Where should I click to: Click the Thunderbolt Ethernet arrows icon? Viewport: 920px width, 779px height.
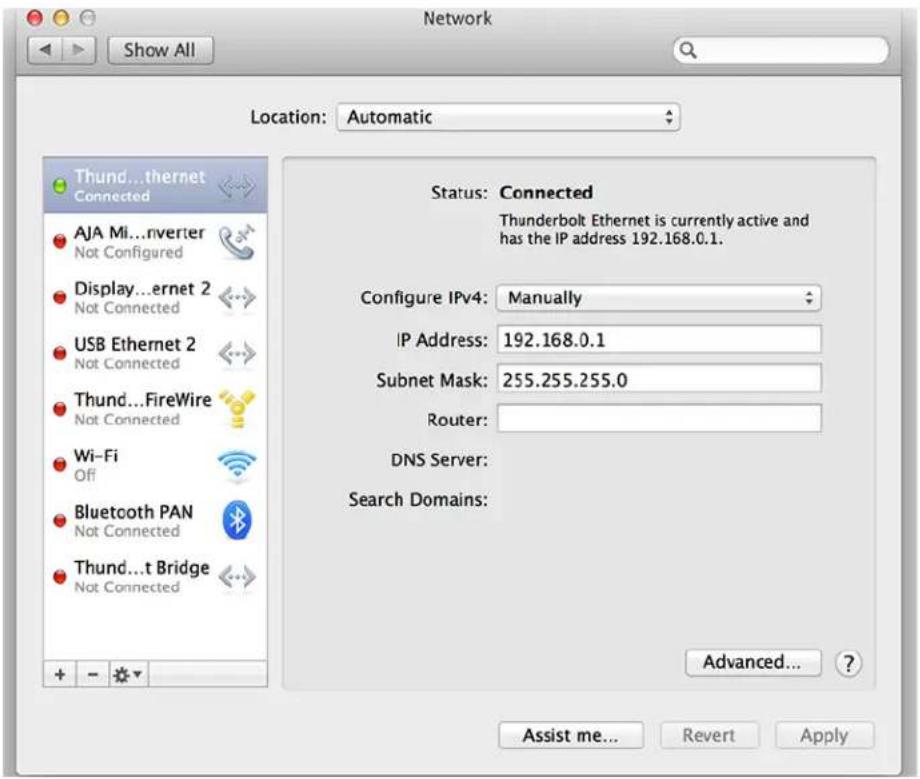(236, 187)
